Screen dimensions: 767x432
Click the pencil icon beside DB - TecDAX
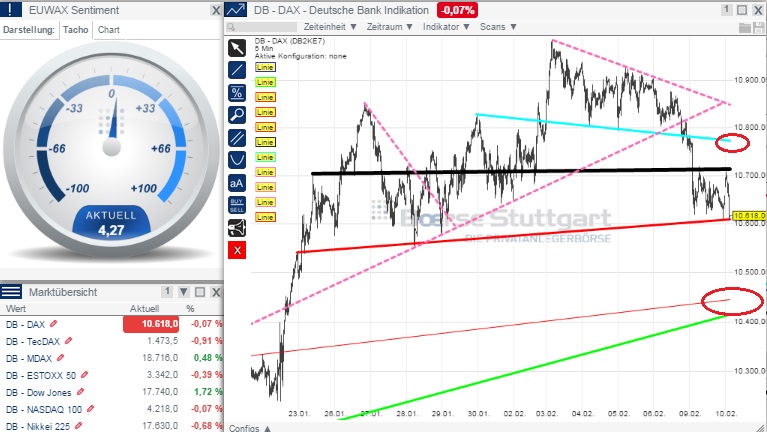[x=68, y=341]
